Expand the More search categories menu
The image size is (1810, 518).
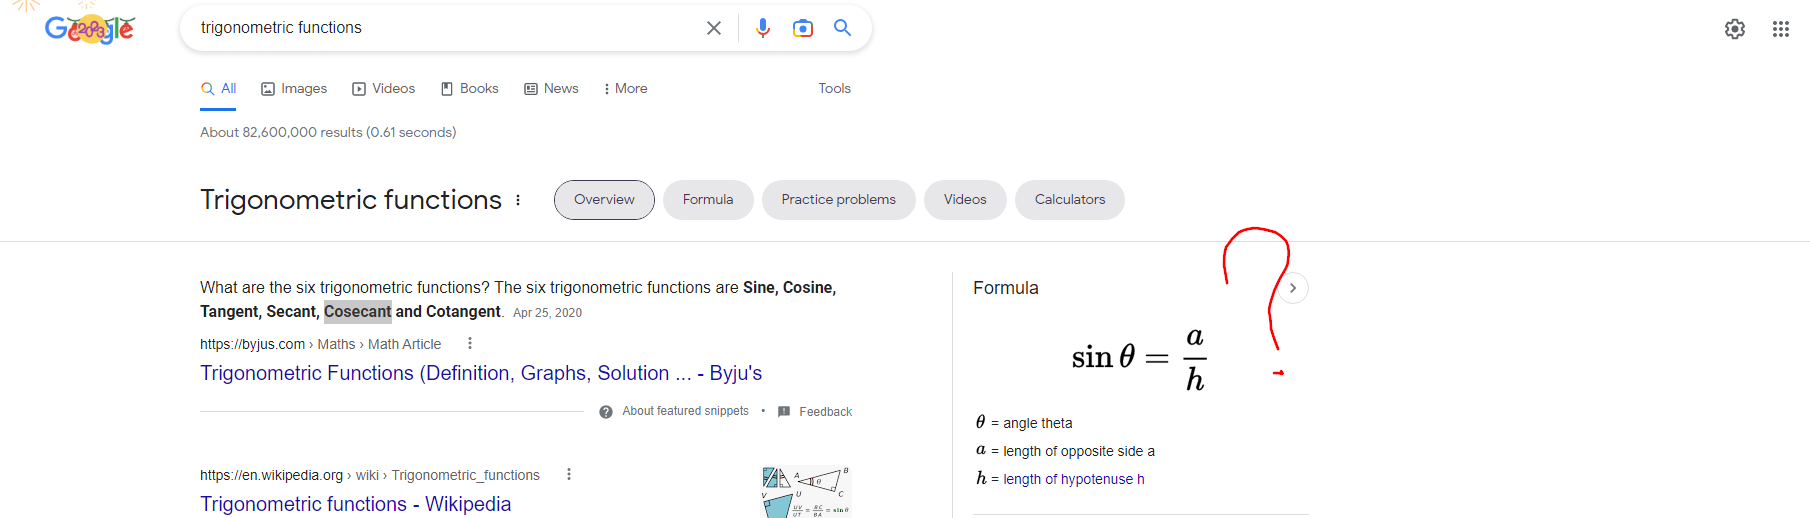[x=626, y=88]
